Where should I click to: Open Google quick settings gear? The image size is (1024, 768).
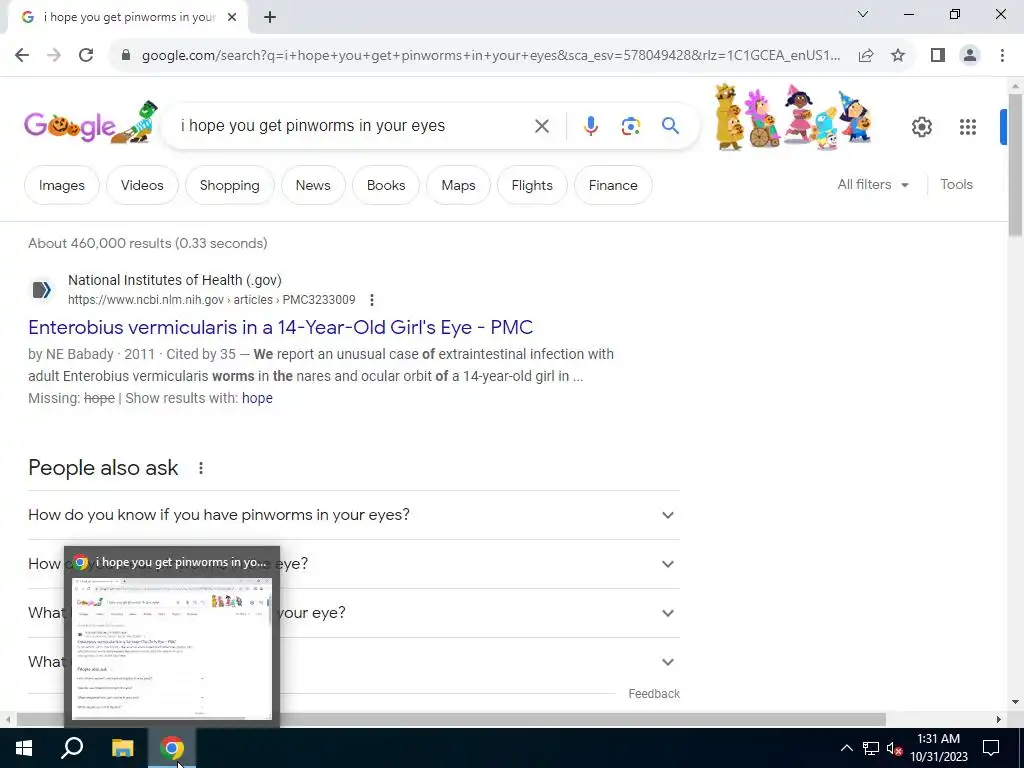pos(921,127)
